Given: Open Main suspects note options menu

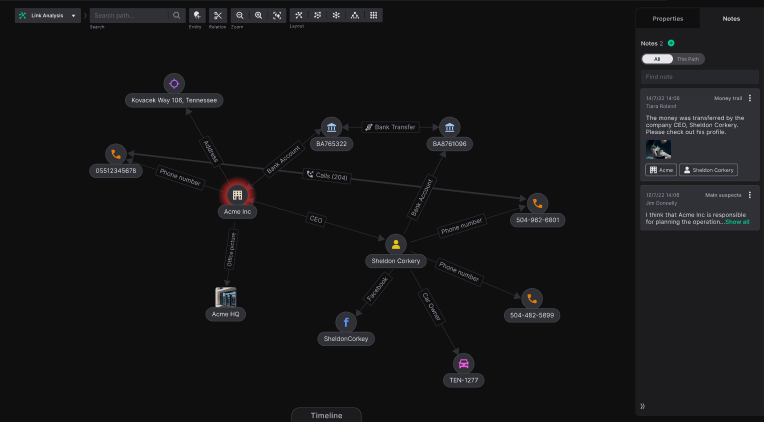Looking at the screenshot, I should (x=750, y=195).
